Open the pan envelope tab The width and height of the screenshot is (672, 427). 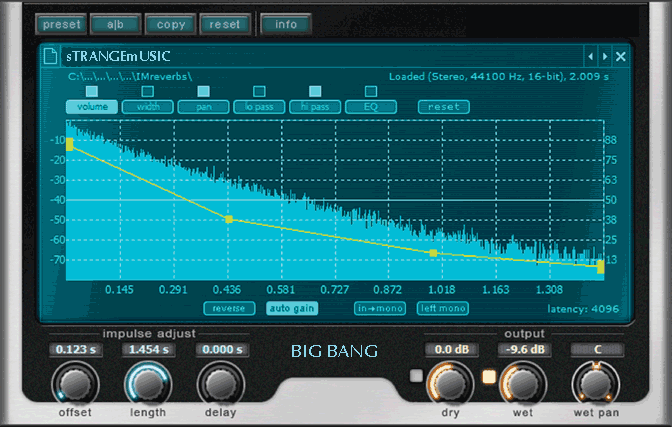[204, 107]
